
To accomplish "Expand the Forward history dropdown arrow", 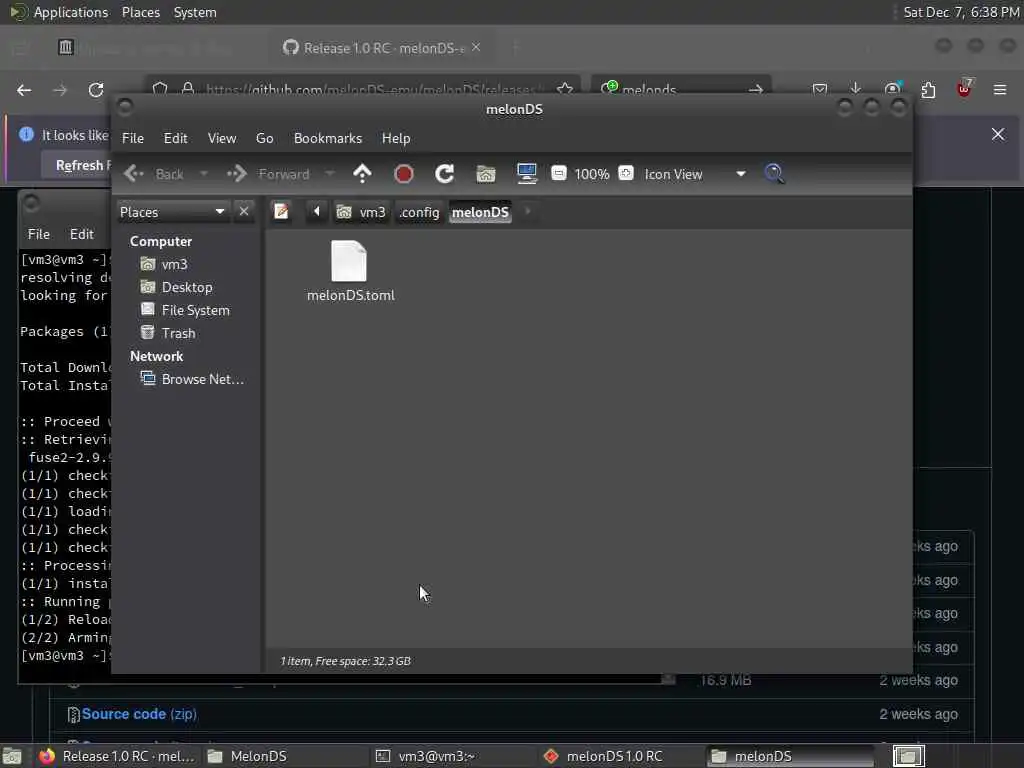I will [330, 174].
